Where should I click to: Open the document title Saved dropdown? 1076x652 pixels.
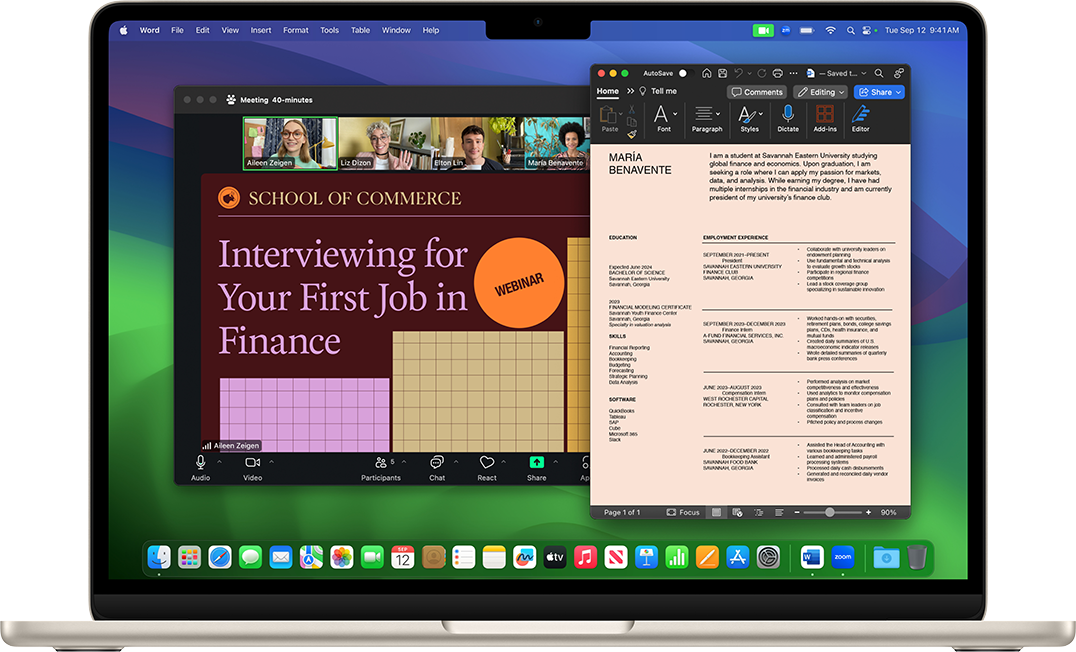(x=864, y=73)
